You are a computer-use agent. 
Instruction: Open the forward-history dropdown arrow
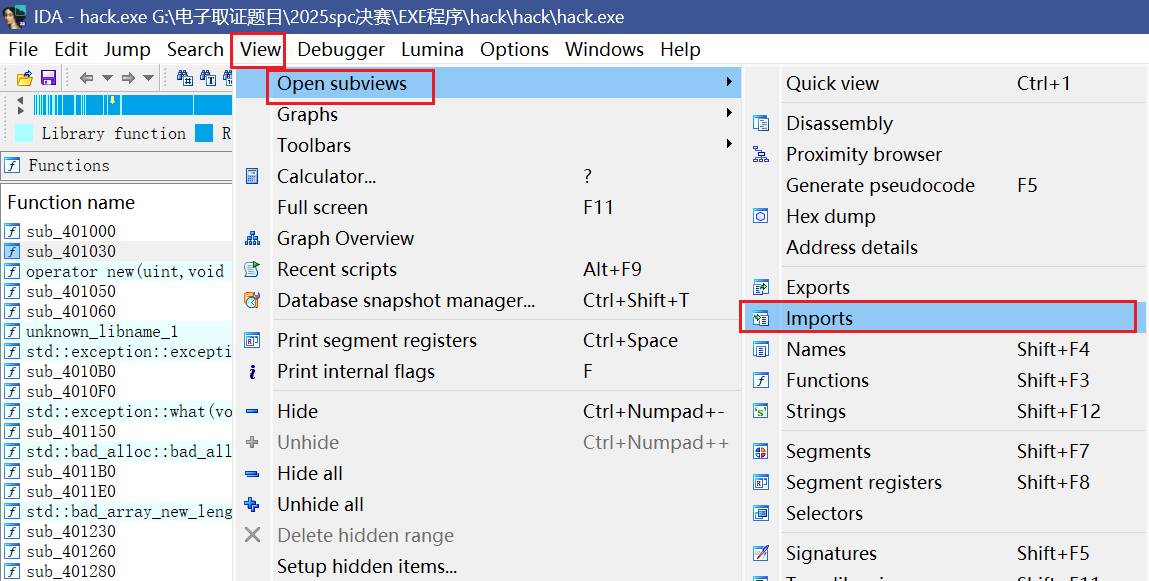click(149, 78)
